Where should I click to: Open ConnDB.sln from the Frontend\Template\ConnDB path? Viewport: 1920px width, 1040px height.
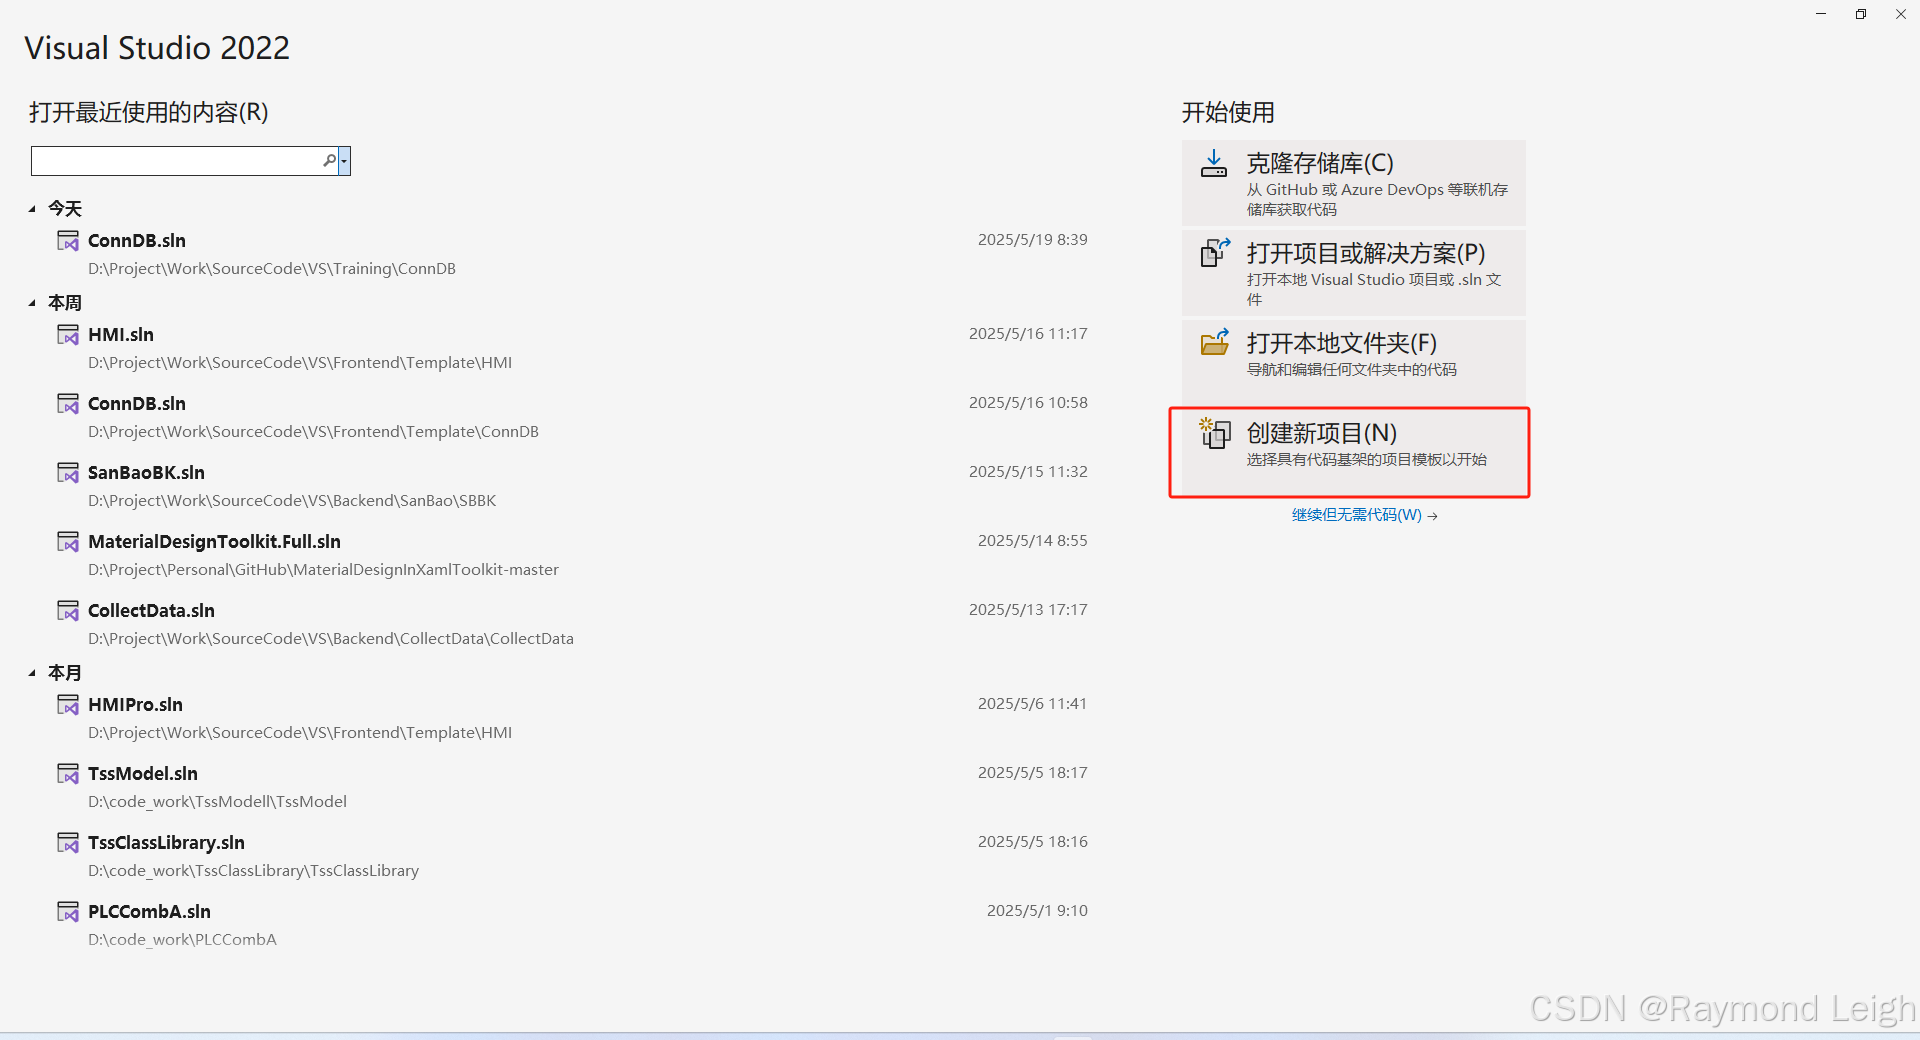pos(571,417)
